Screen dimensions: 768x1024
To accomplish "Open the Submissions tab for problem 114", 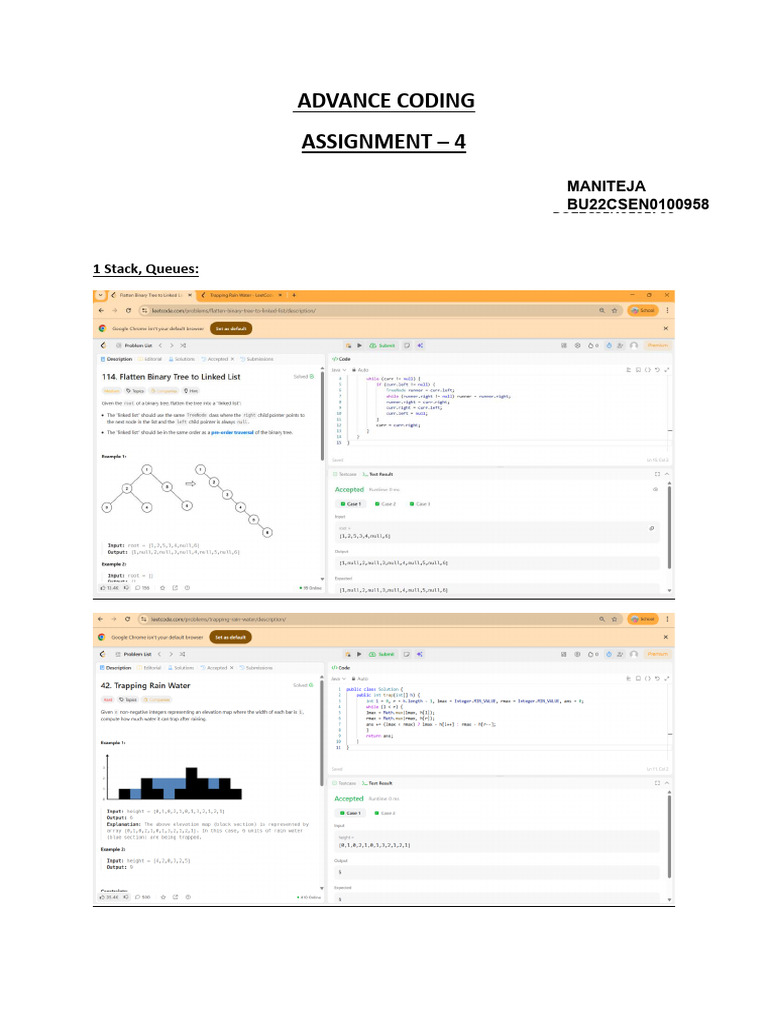I will tap(257, 359).
